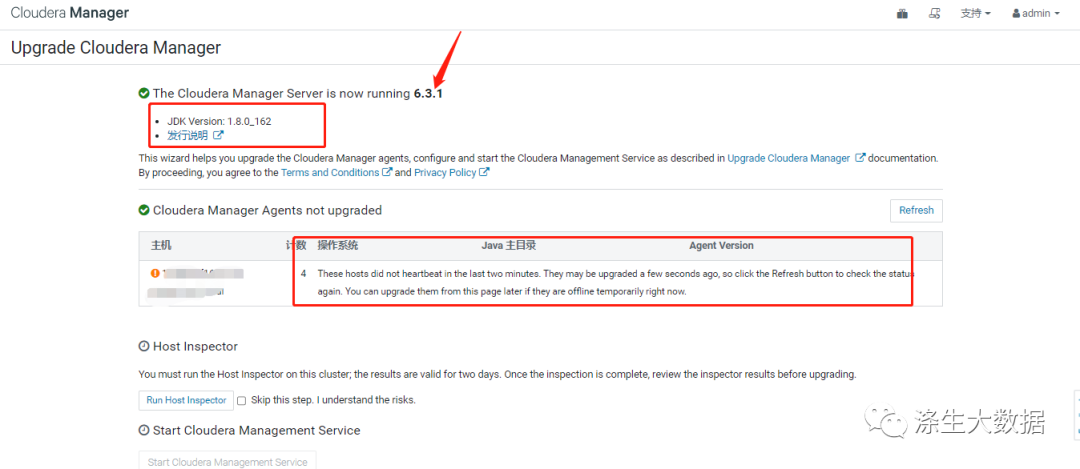Open the 发行说明 release notes link

coord(187,136)
